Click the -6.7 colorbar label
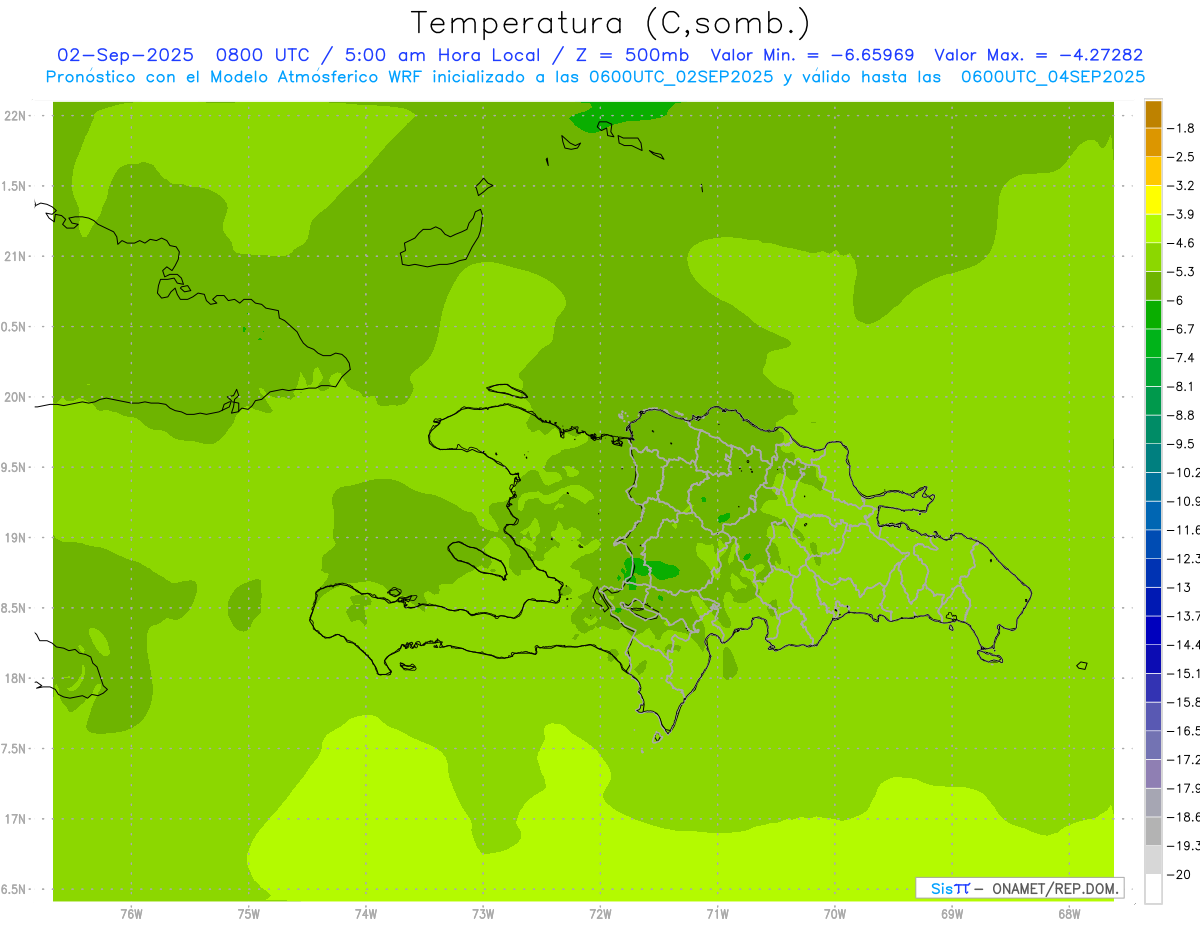This screenshot has width=1200, height=927. point(1181,329)
